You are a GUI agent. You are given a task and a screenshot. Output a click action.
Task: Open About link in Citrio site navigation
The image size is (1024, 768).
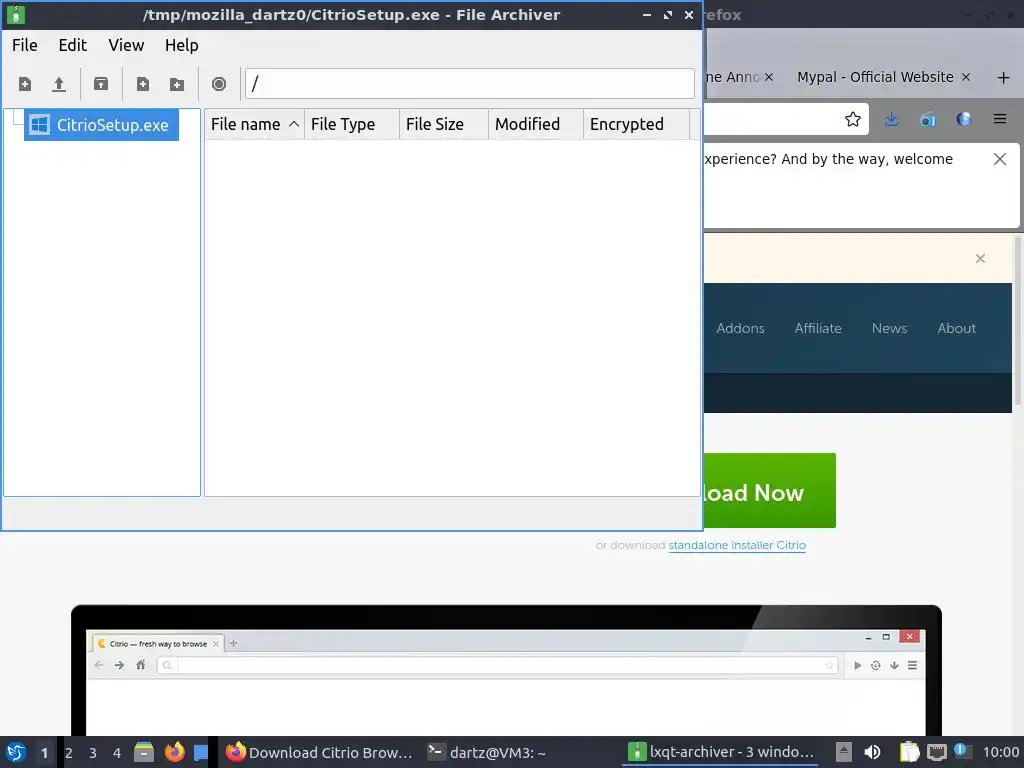(x=957, y=328)
